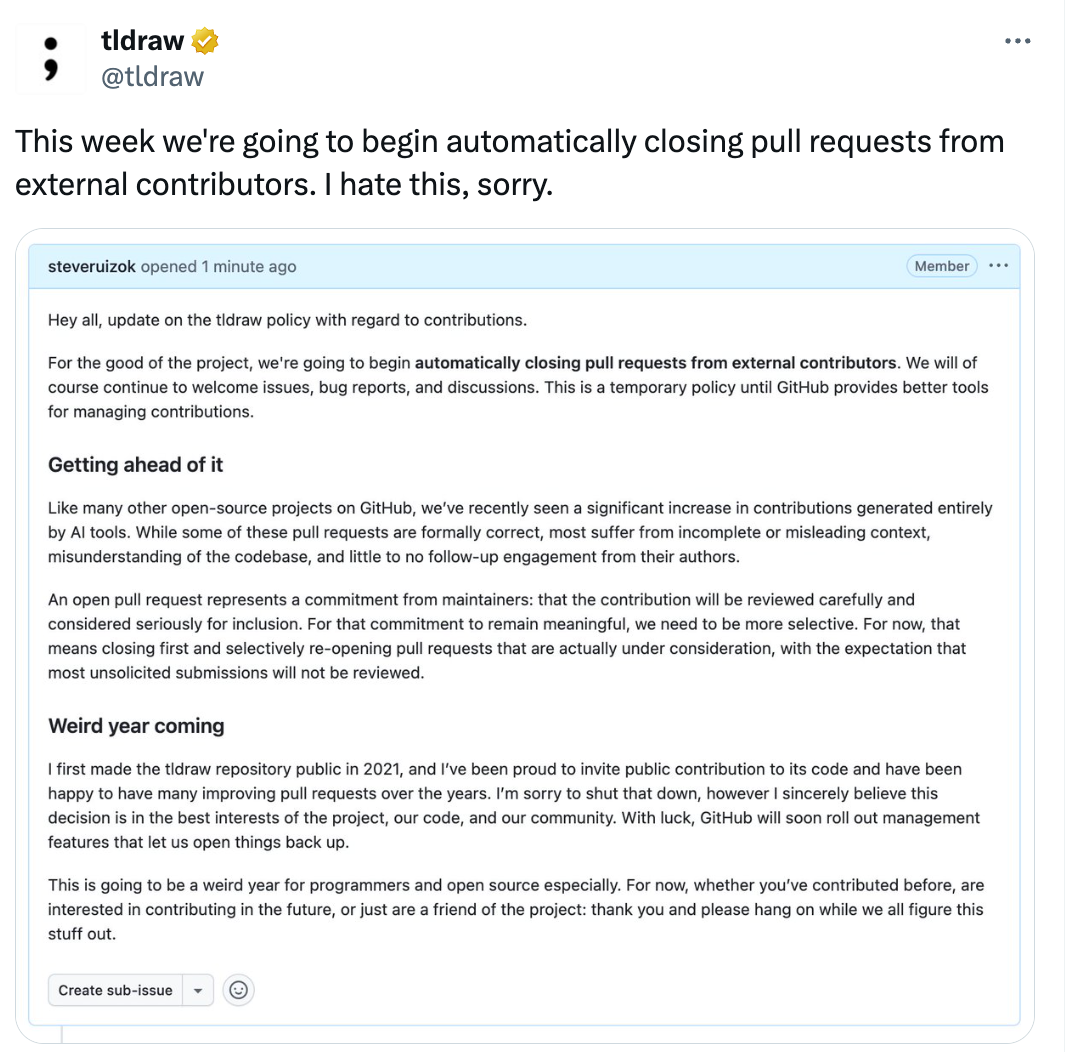
Task: Open the steveruizok author profile link
Action: pyautogui.click(x=92, y=267)
